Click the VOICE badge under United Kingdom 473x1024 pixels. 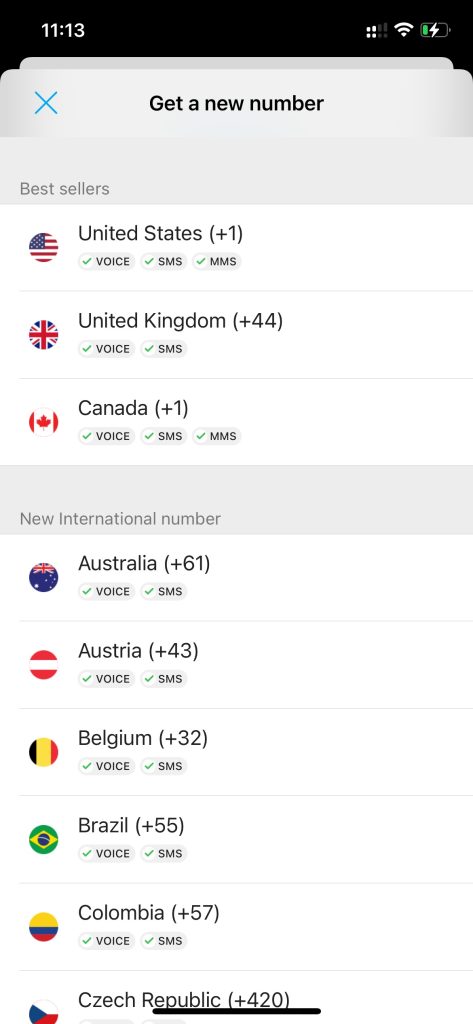[x=106, y=349]
